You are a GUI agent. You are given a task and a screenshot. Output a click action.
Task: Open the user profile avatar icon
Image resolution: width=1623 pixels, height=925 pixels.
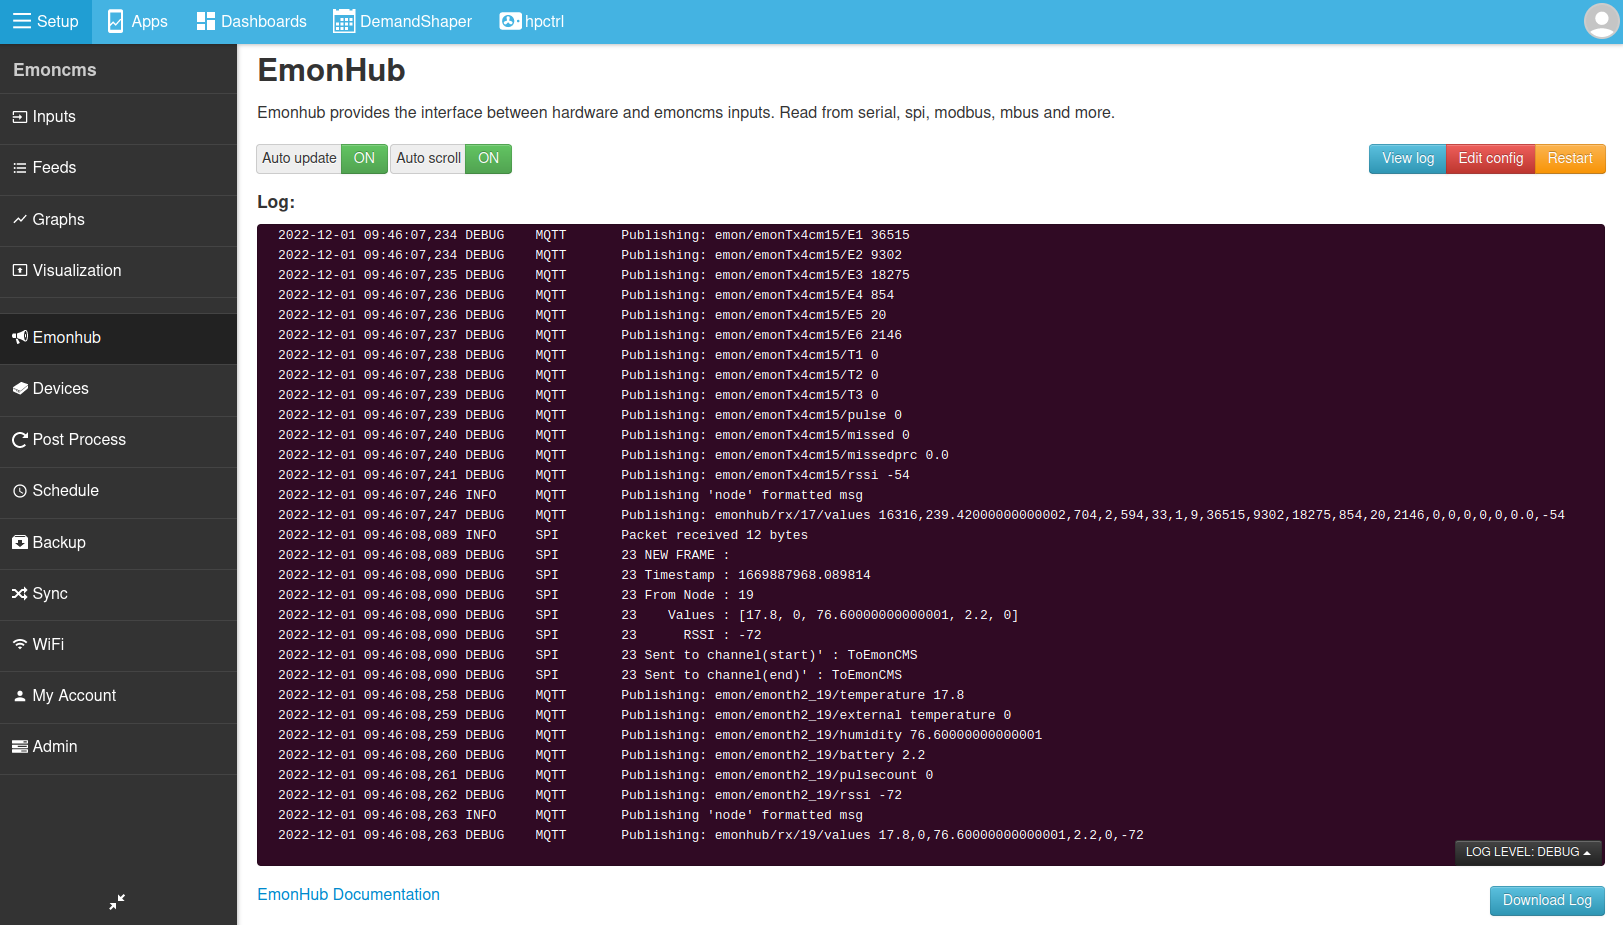[x=1601, y=21]
